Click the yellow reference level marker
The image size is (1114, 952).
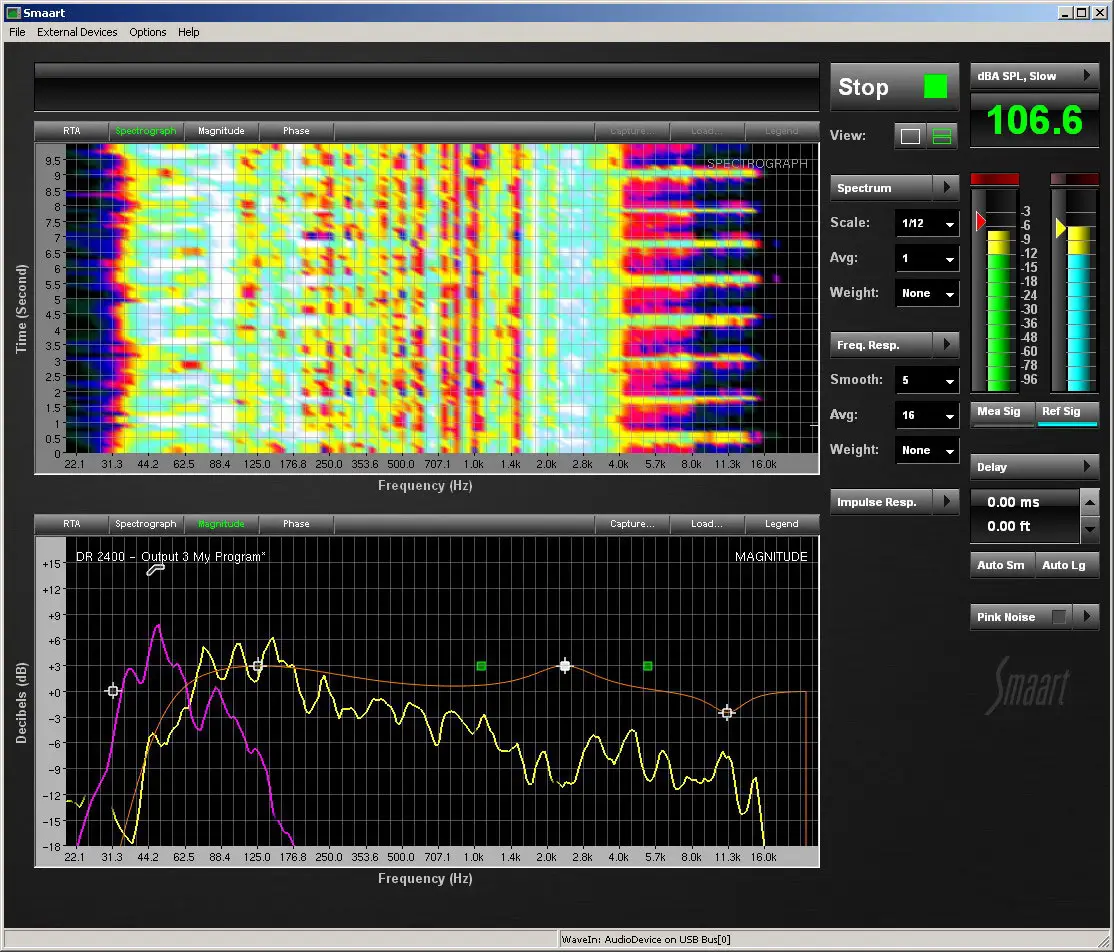1061,228
